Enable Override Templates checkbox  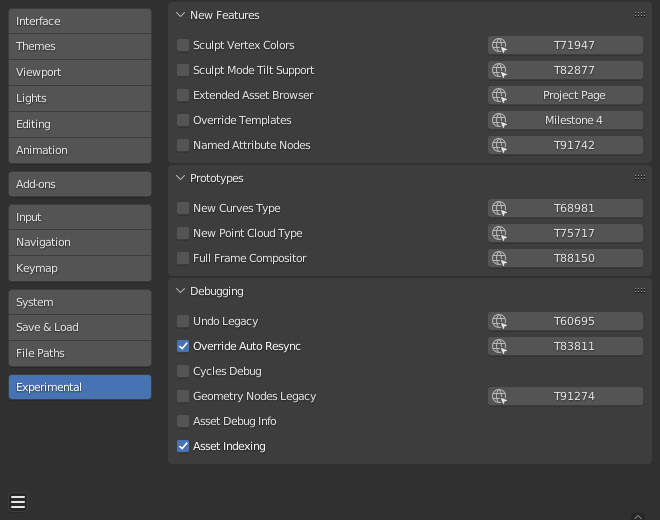click(x=183, y=120)
